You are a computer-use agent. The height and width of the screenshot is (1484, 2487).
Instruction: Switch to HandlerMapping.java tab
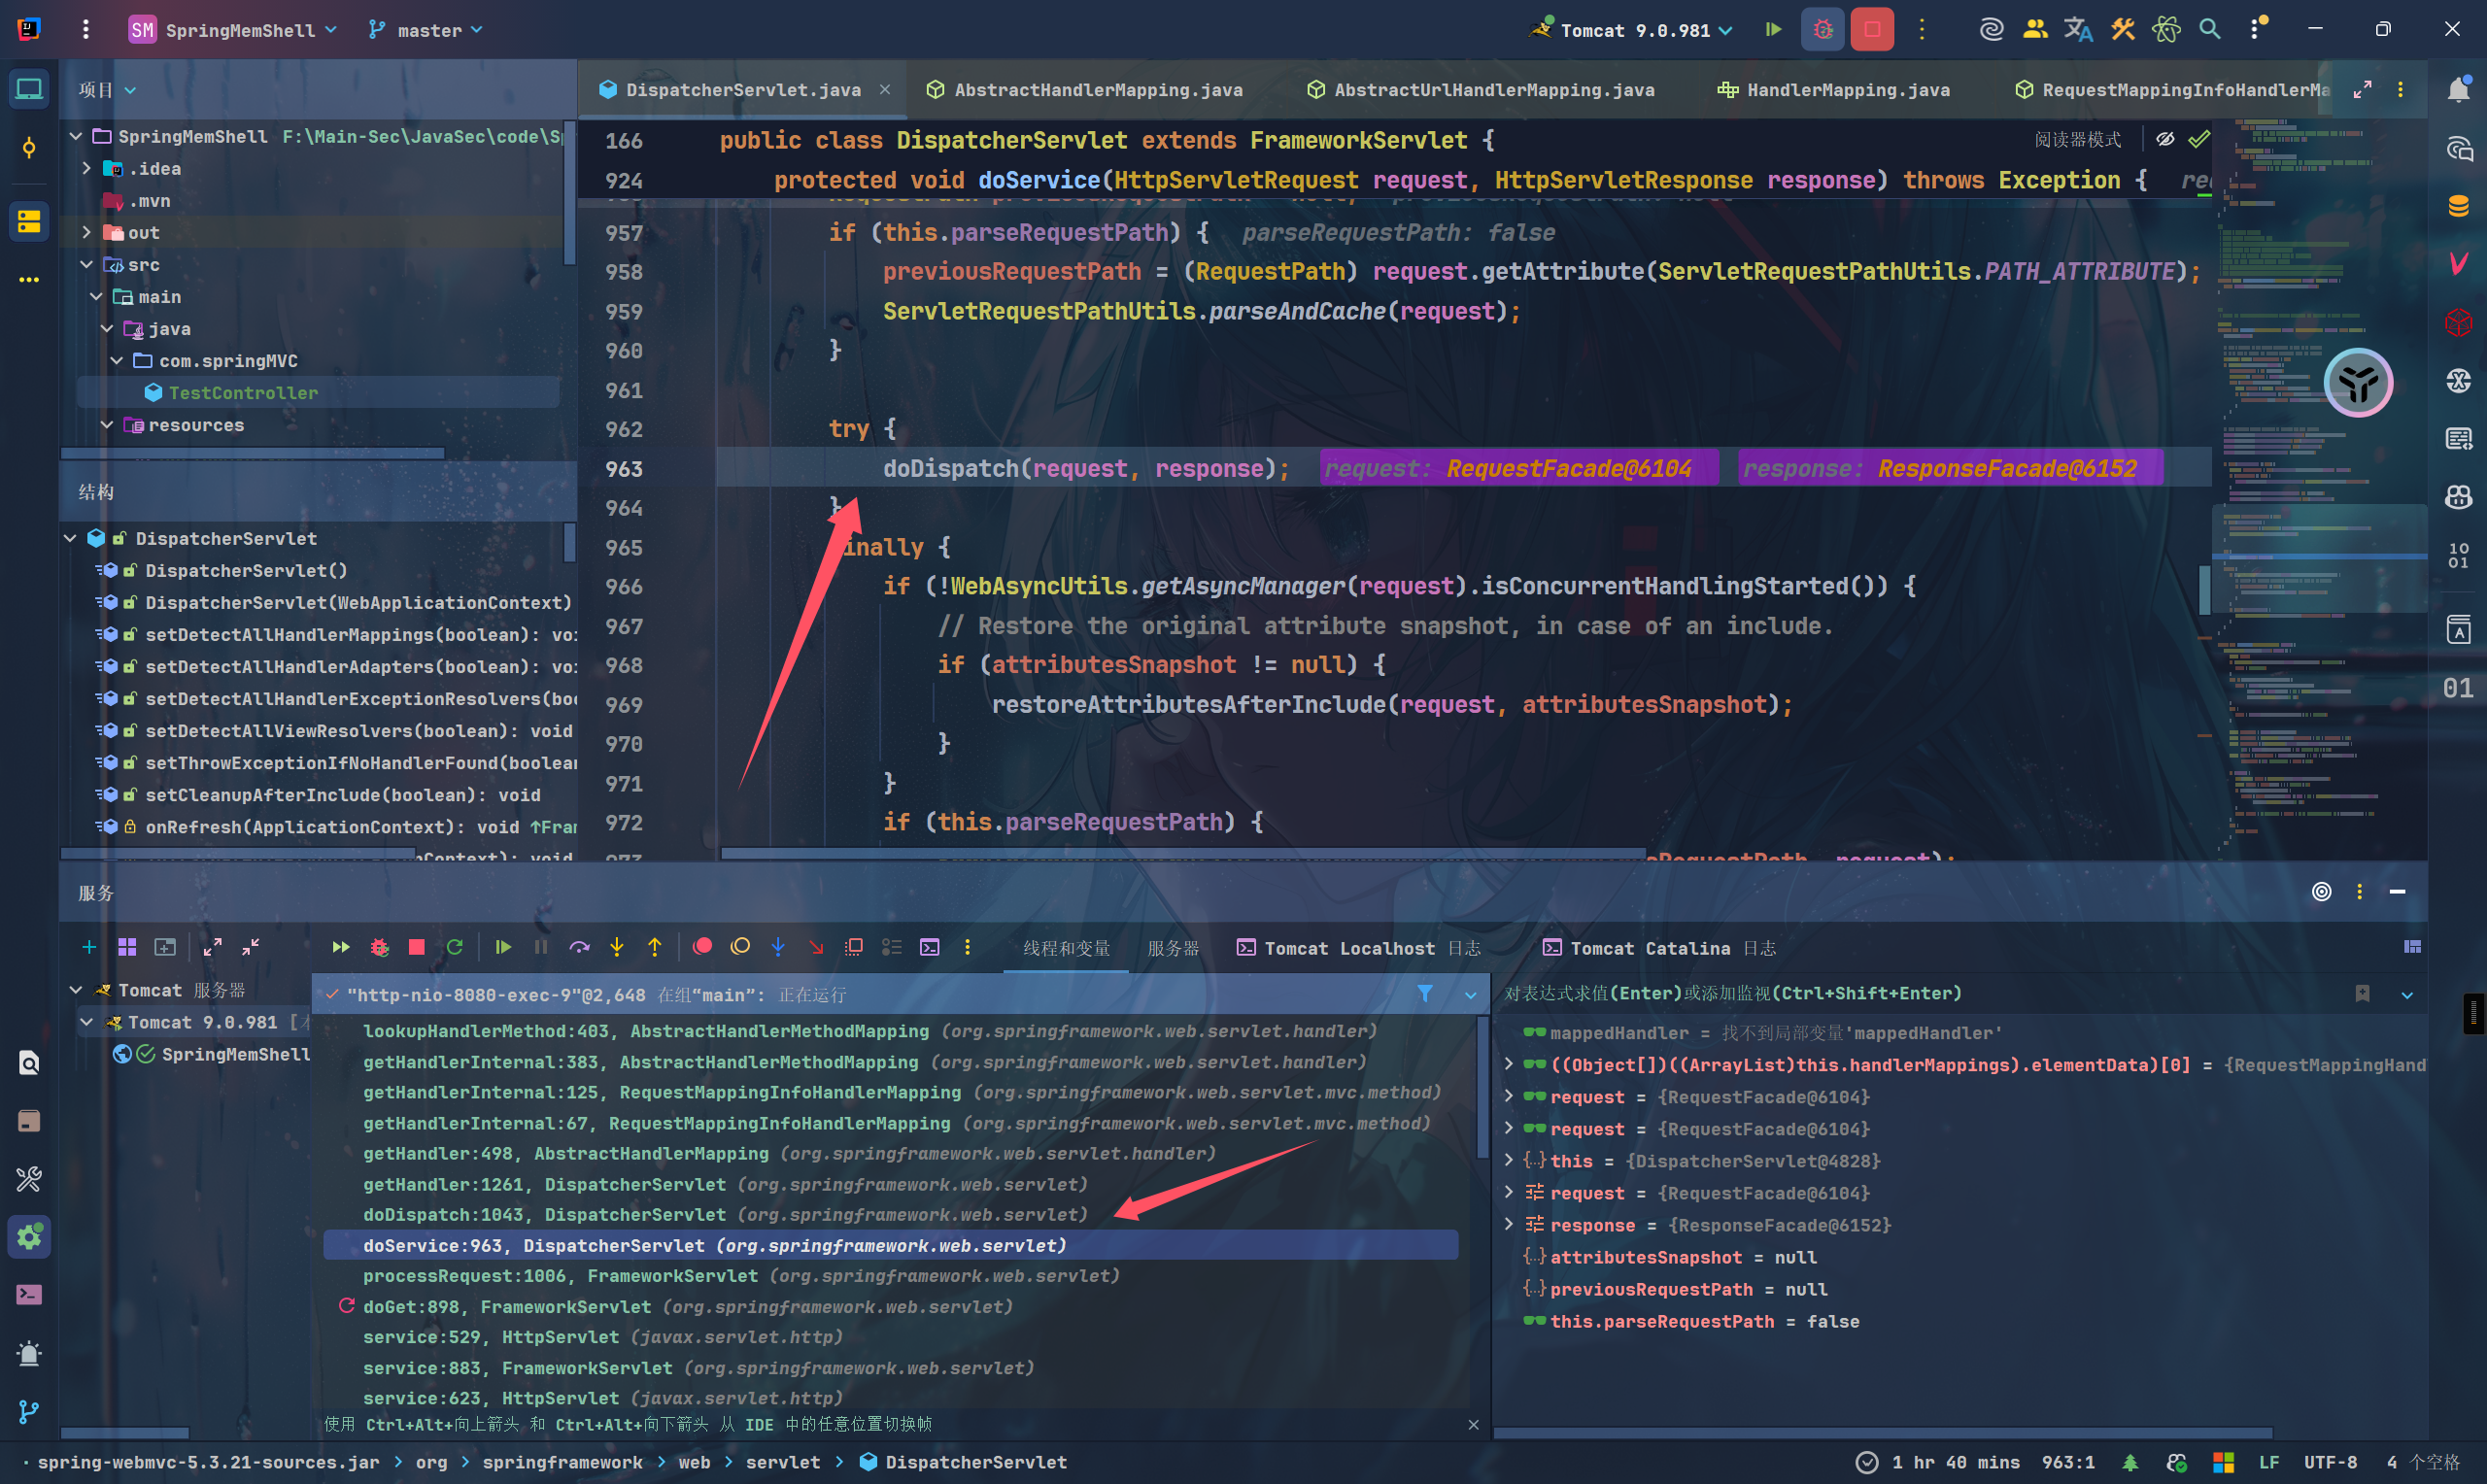(1834, 90)
